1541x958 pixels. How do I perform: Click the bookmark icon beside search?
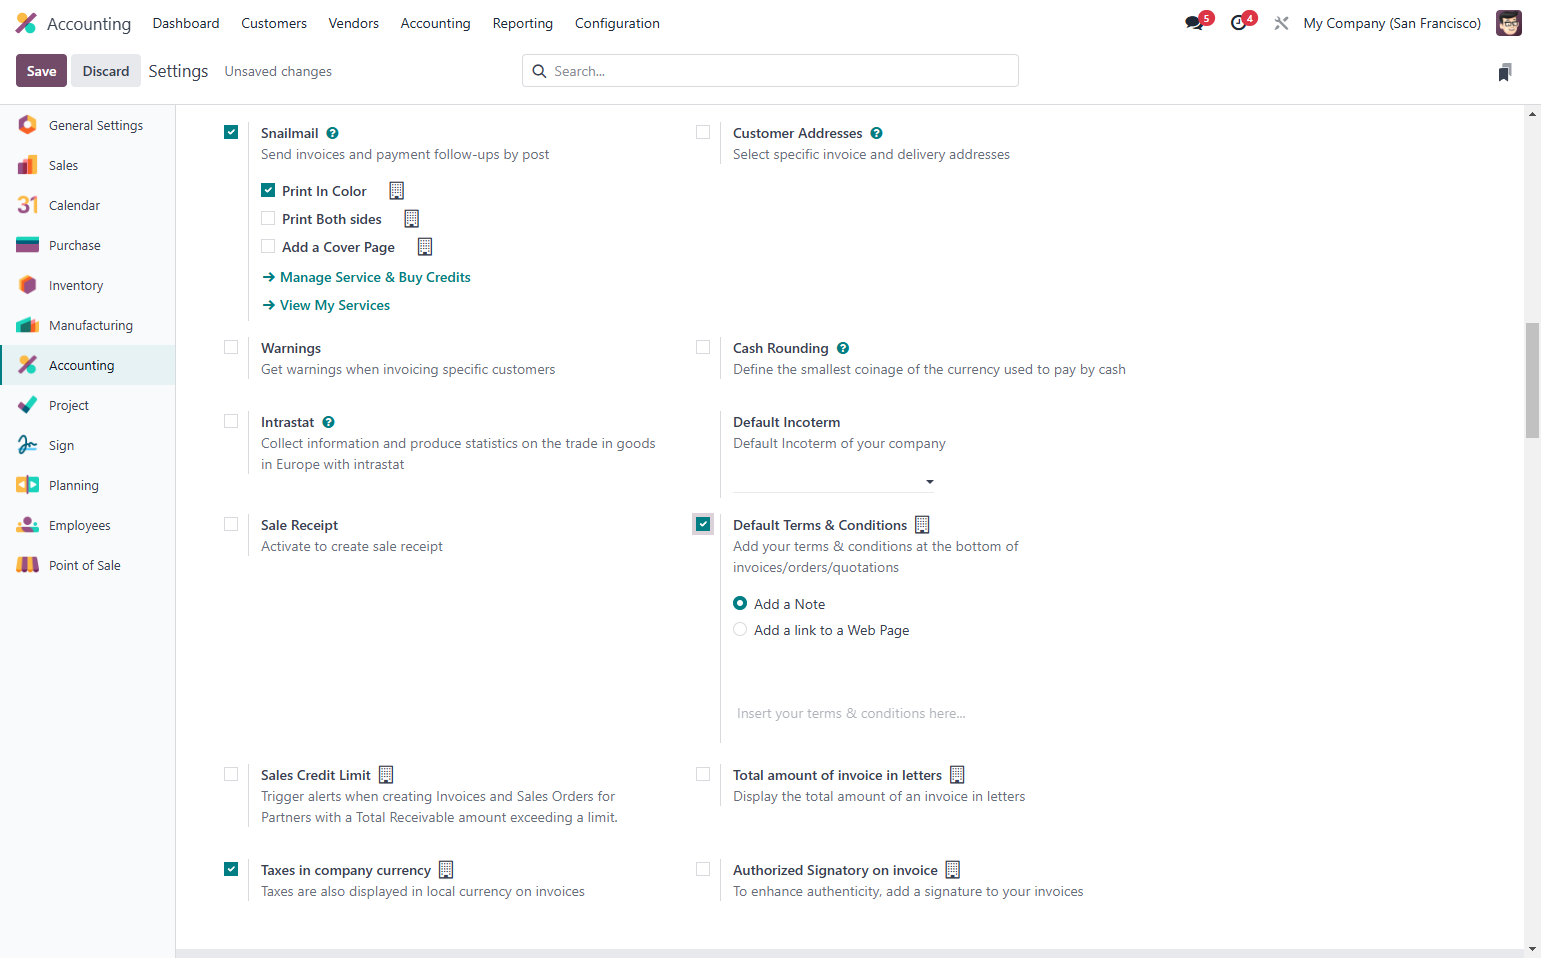pyautogui.click(x=1505, y=72)
